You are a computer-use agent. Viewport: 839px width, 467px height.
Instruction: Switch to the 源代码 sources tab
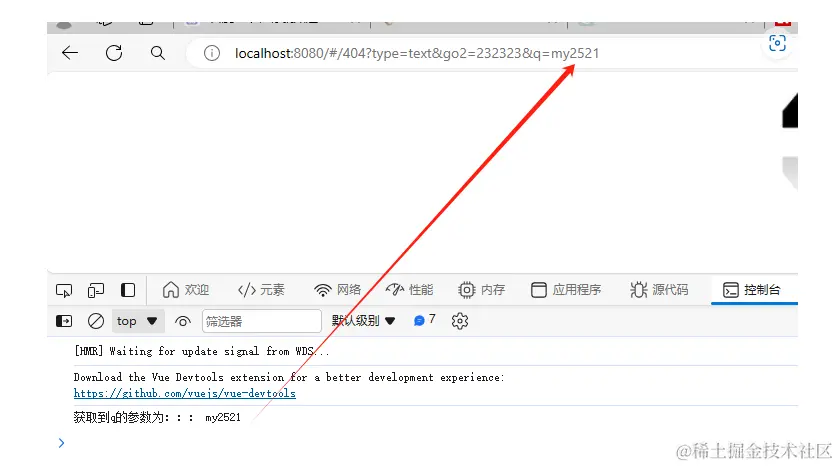click(659, 290)
